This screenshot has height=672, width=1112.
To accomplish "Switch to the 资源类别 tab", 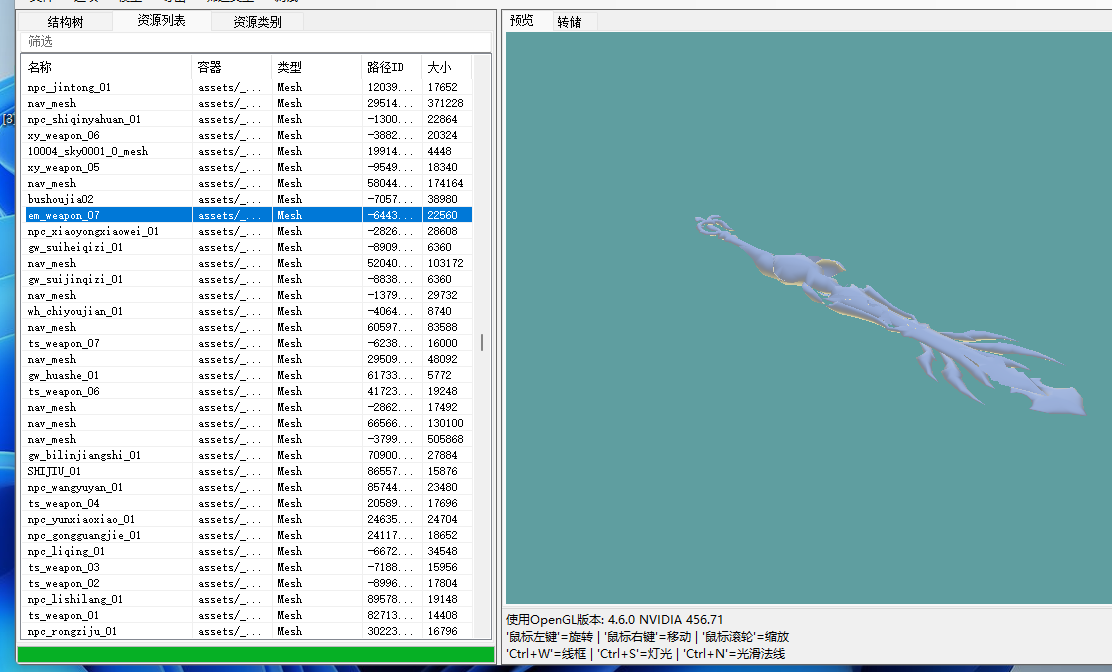I will (x=257, y=22).
